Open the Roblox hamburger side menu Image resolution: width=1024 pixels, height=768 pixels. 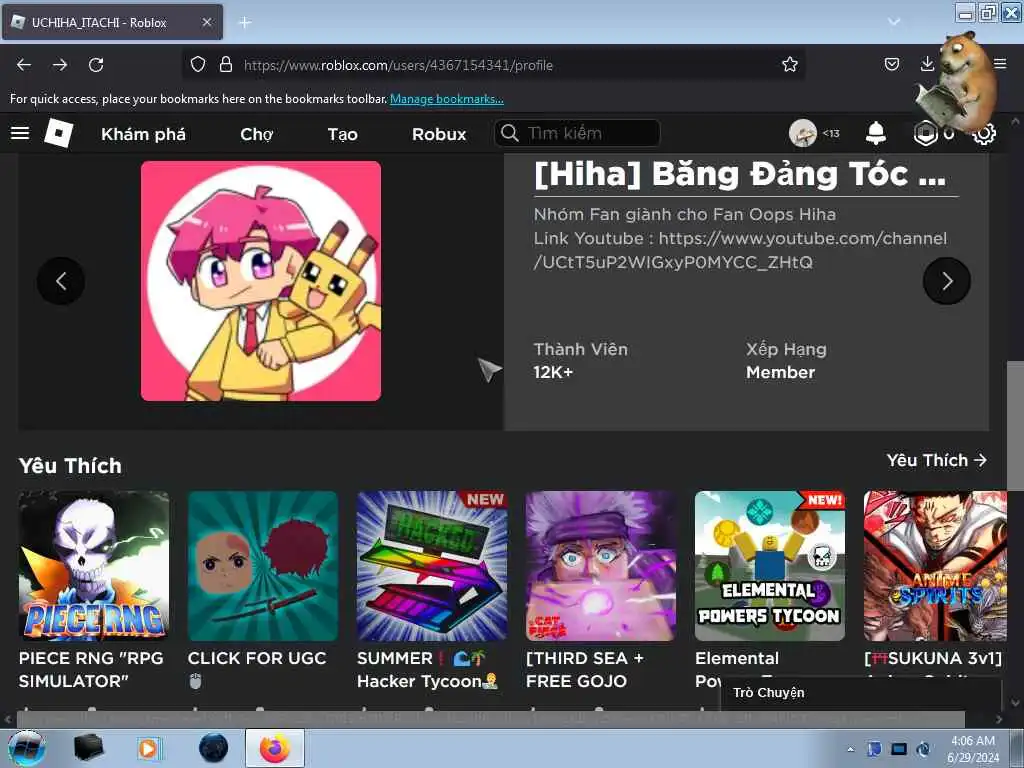click(20, 133)
